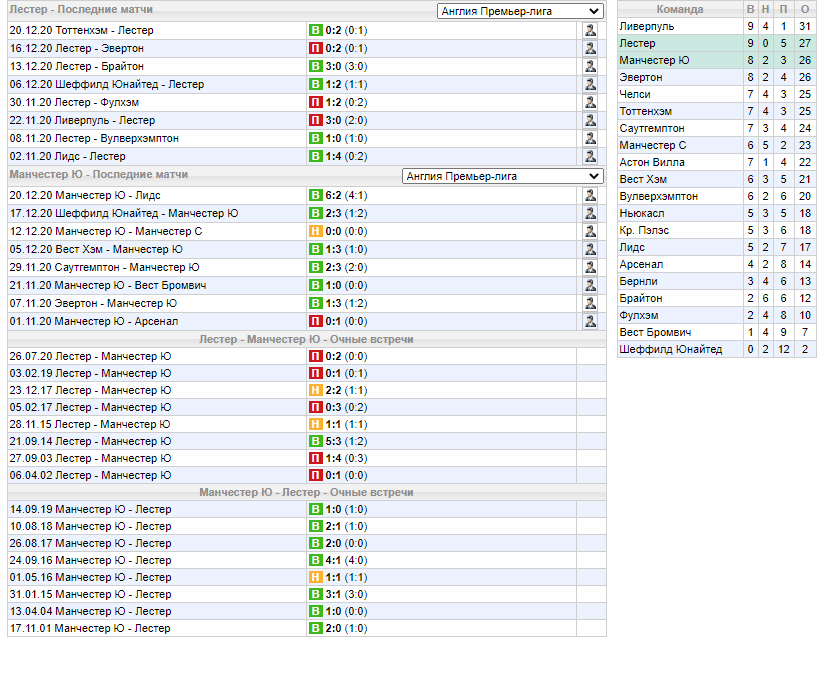
Task: Click Фулхэм in standings table
Action: (639, 315)
